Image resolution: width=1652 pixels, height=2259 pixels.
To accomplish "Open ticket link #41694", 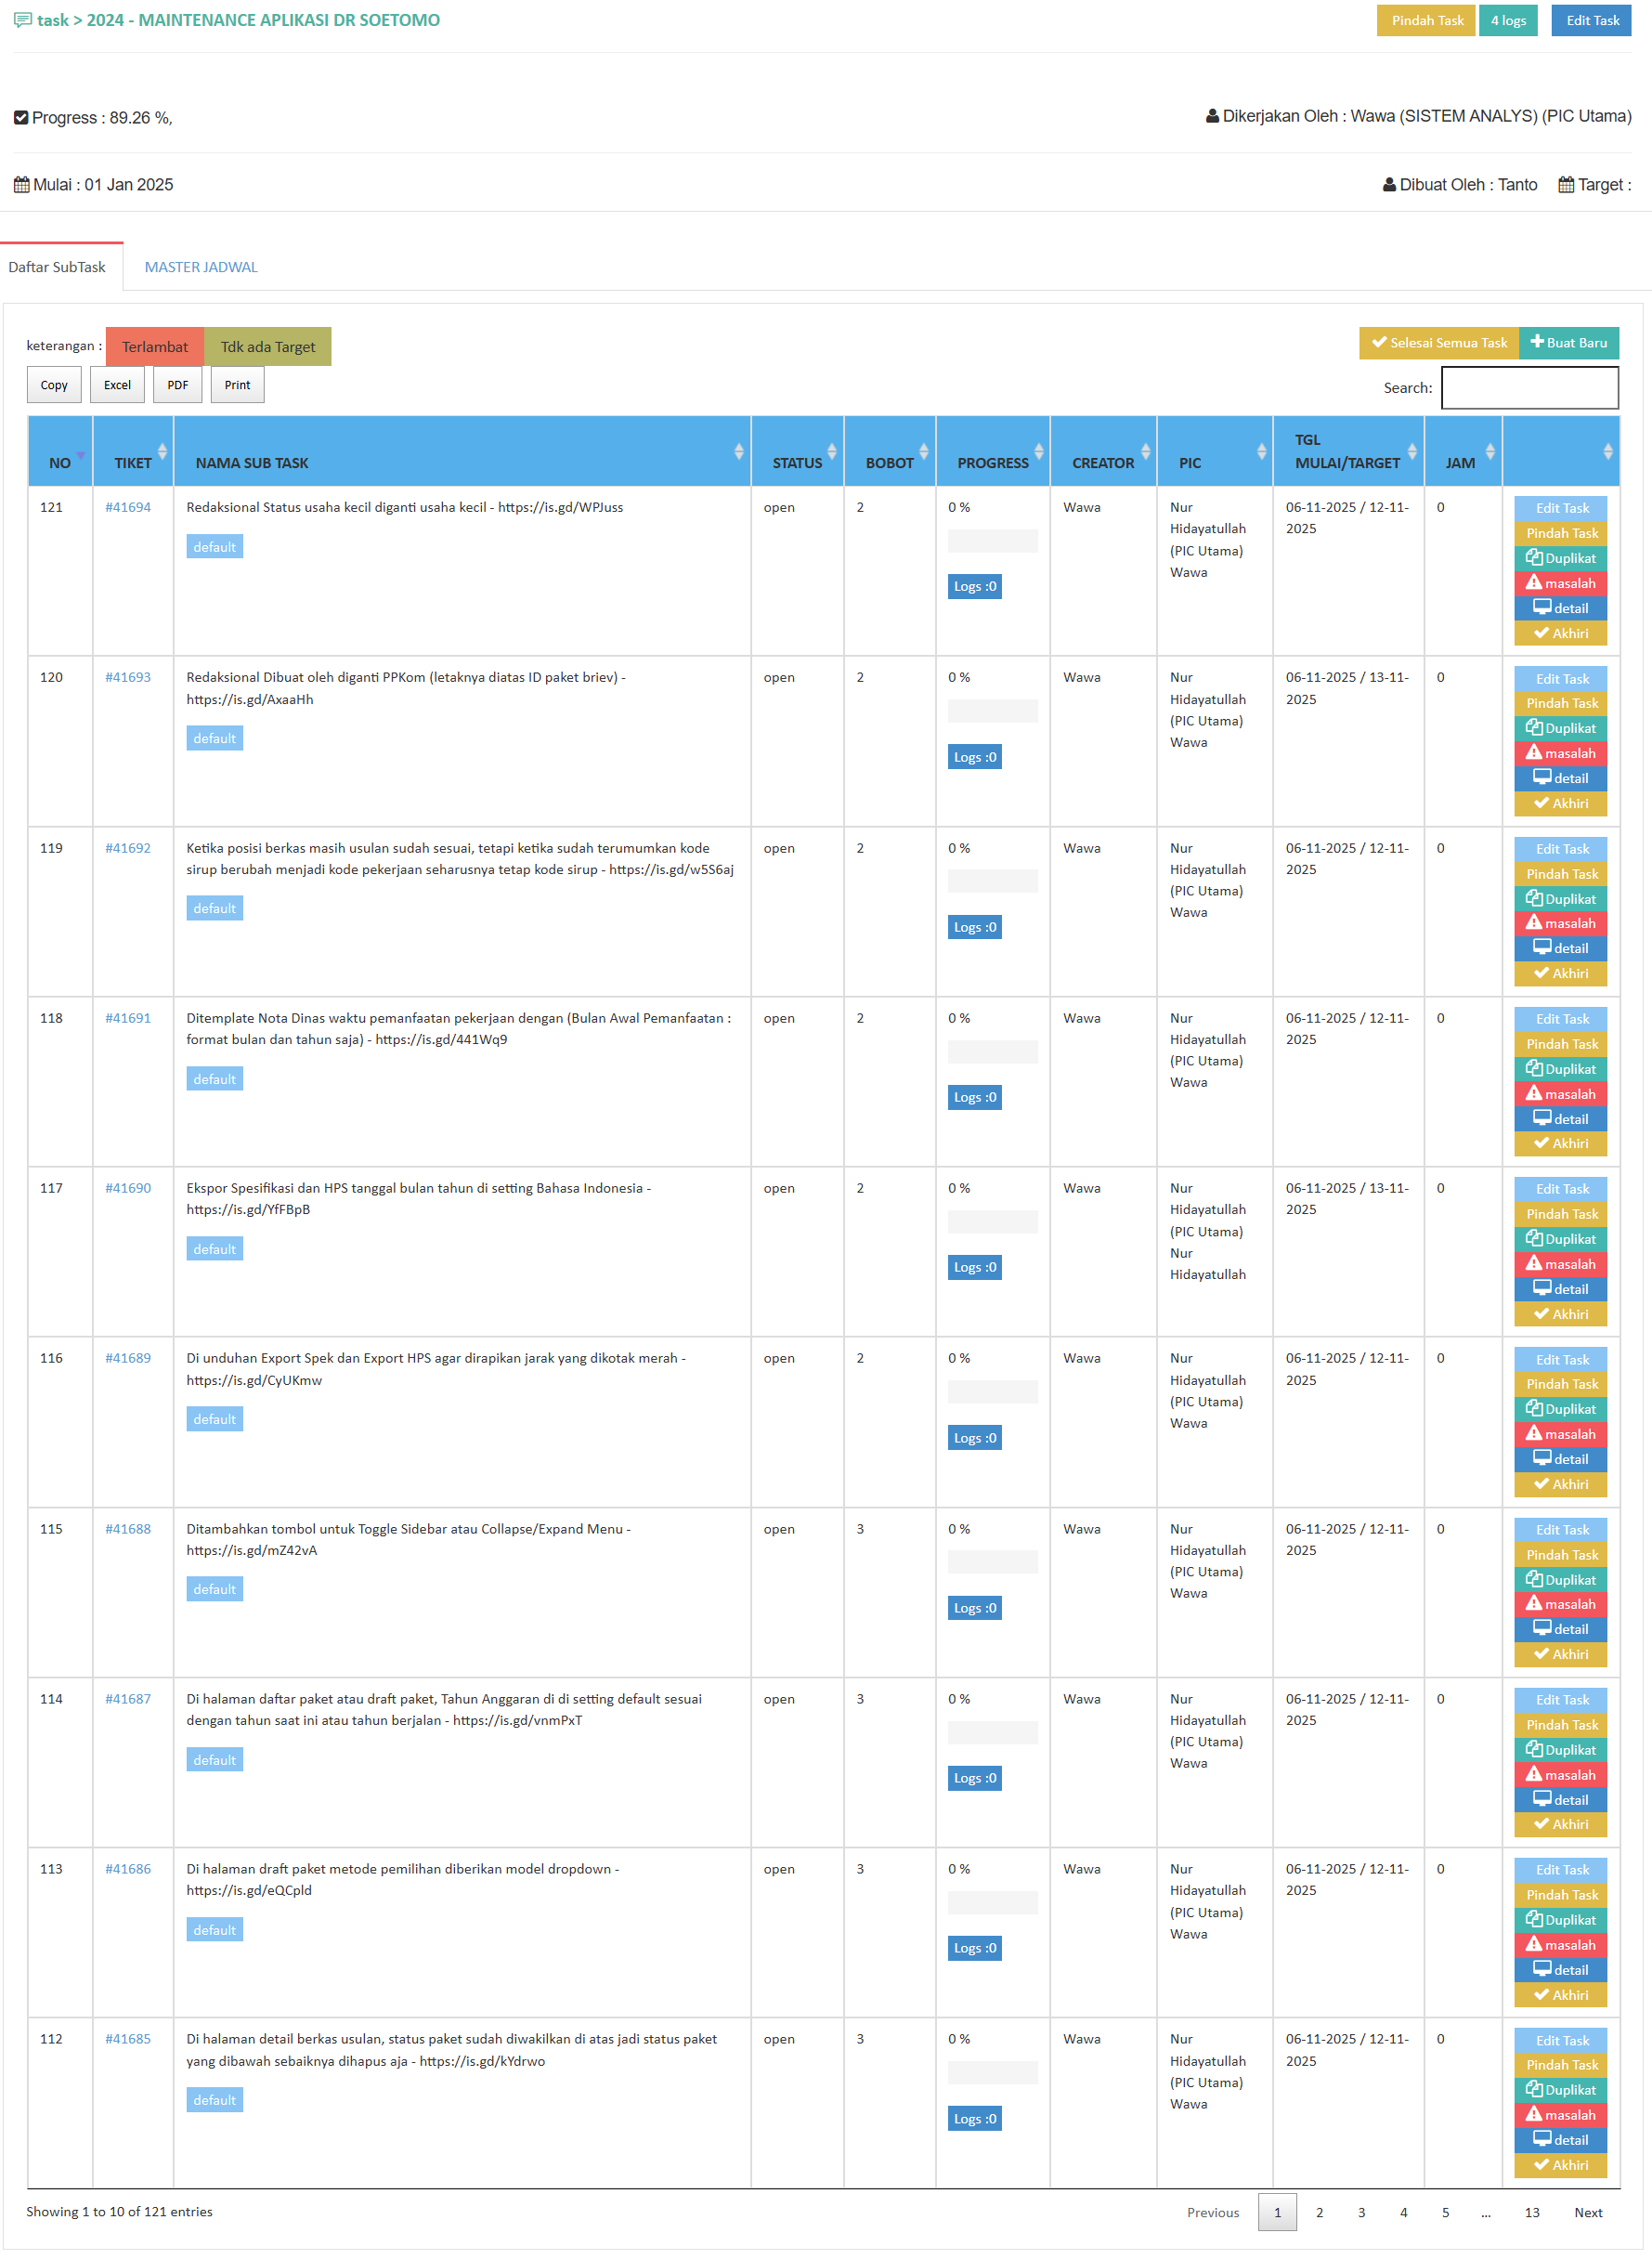I will coord(128,507).
